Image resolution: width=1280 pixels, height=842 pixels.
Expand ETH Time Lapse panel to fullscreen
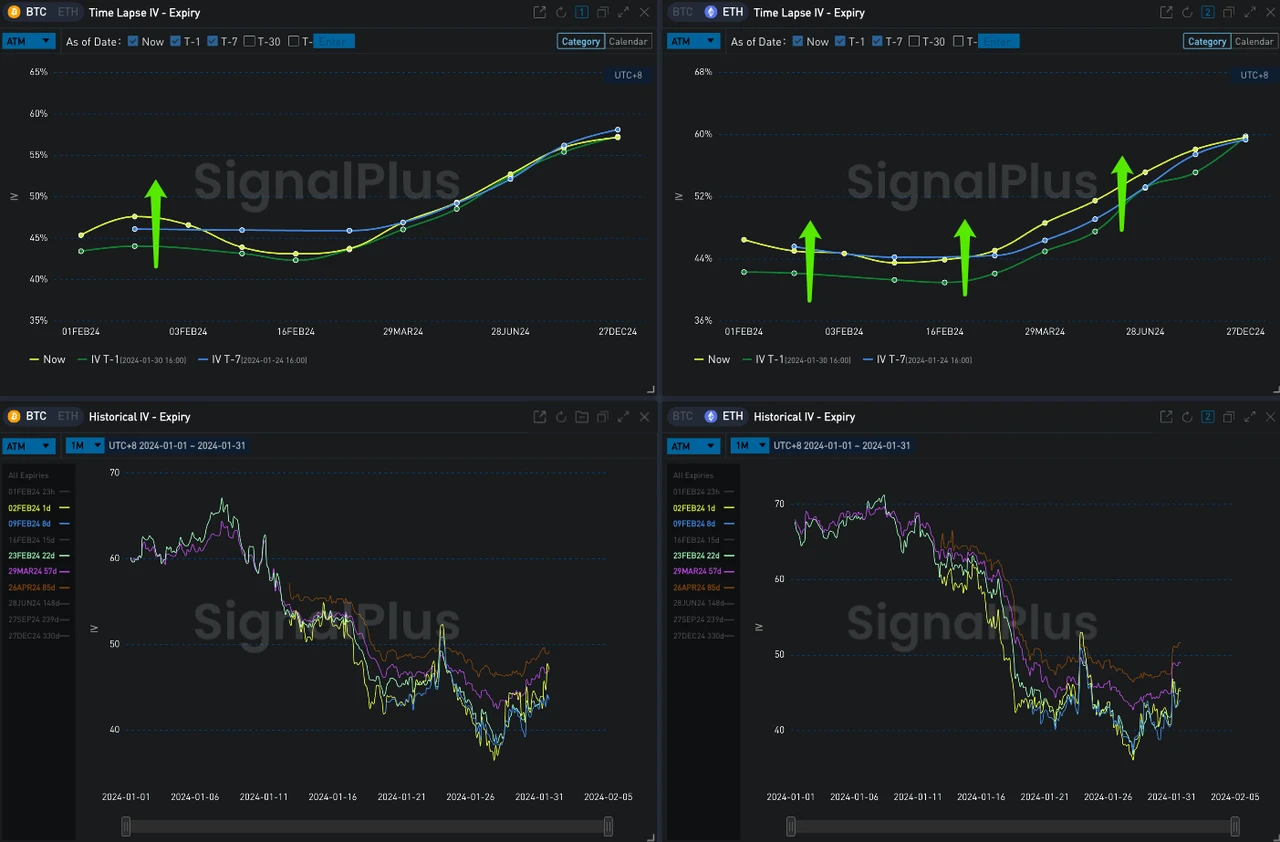[1250, 12]
